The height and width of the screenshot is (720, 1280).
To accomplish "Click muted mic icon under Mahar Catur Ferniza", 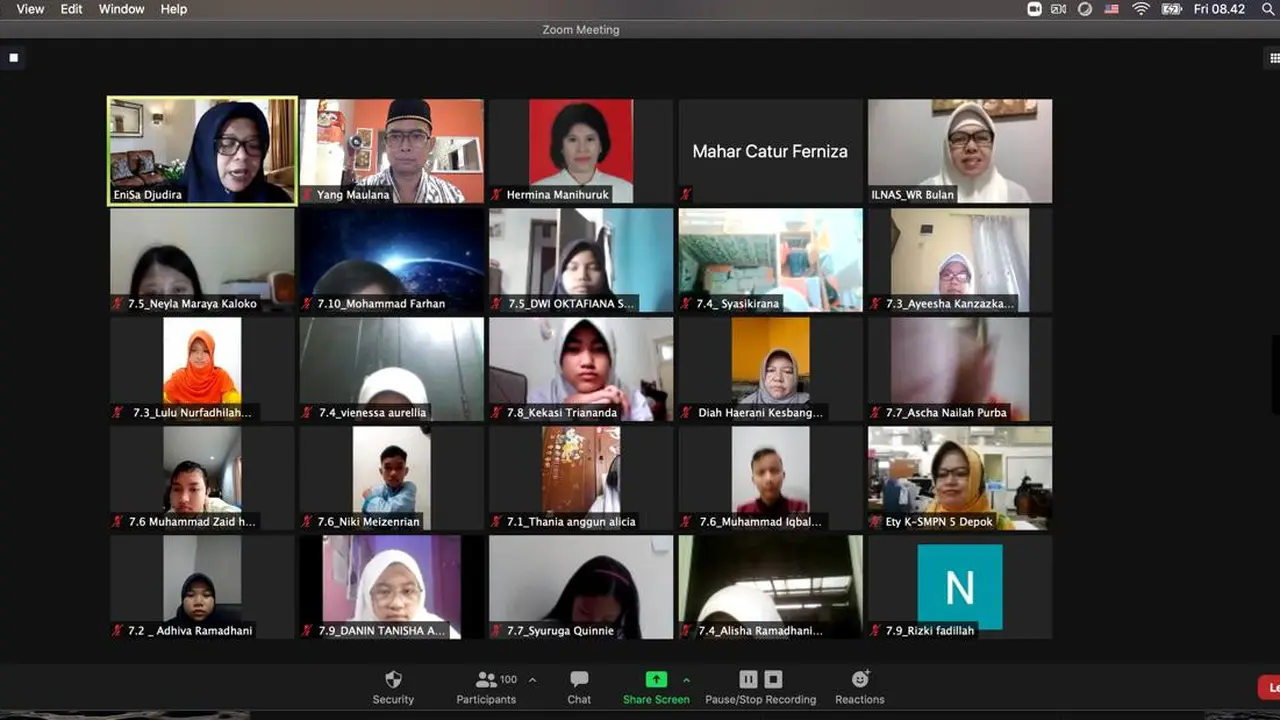I will 686,195.
